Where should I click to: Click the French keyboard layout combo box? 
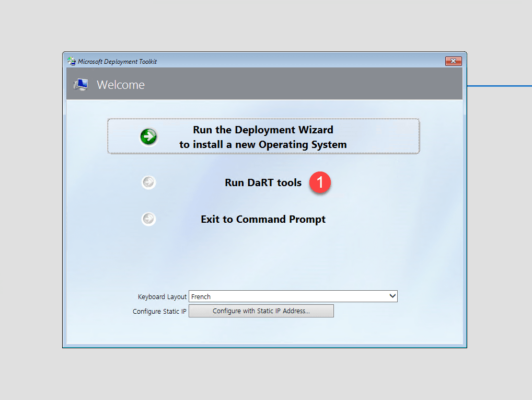(x=293, y=296)
